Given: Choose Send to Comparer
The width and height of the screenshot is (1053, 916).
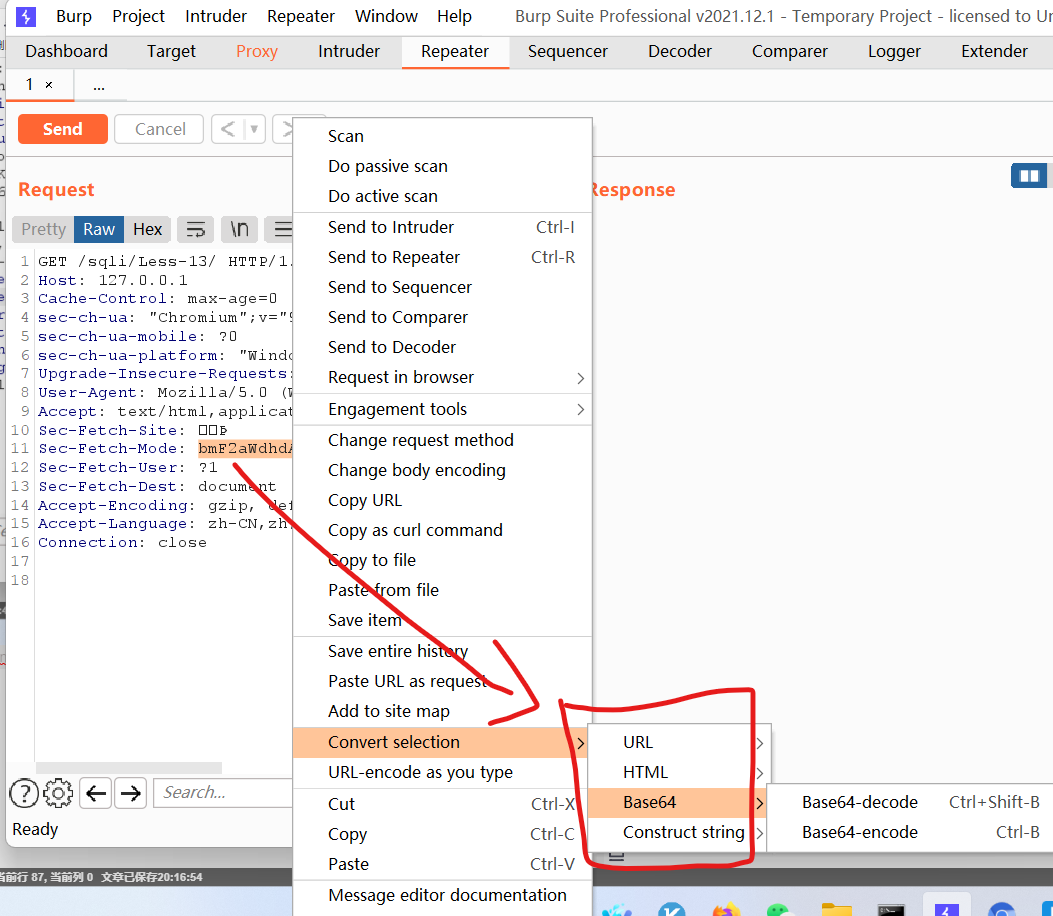Looking at the screenshot, I should click(x=443, y=318).
